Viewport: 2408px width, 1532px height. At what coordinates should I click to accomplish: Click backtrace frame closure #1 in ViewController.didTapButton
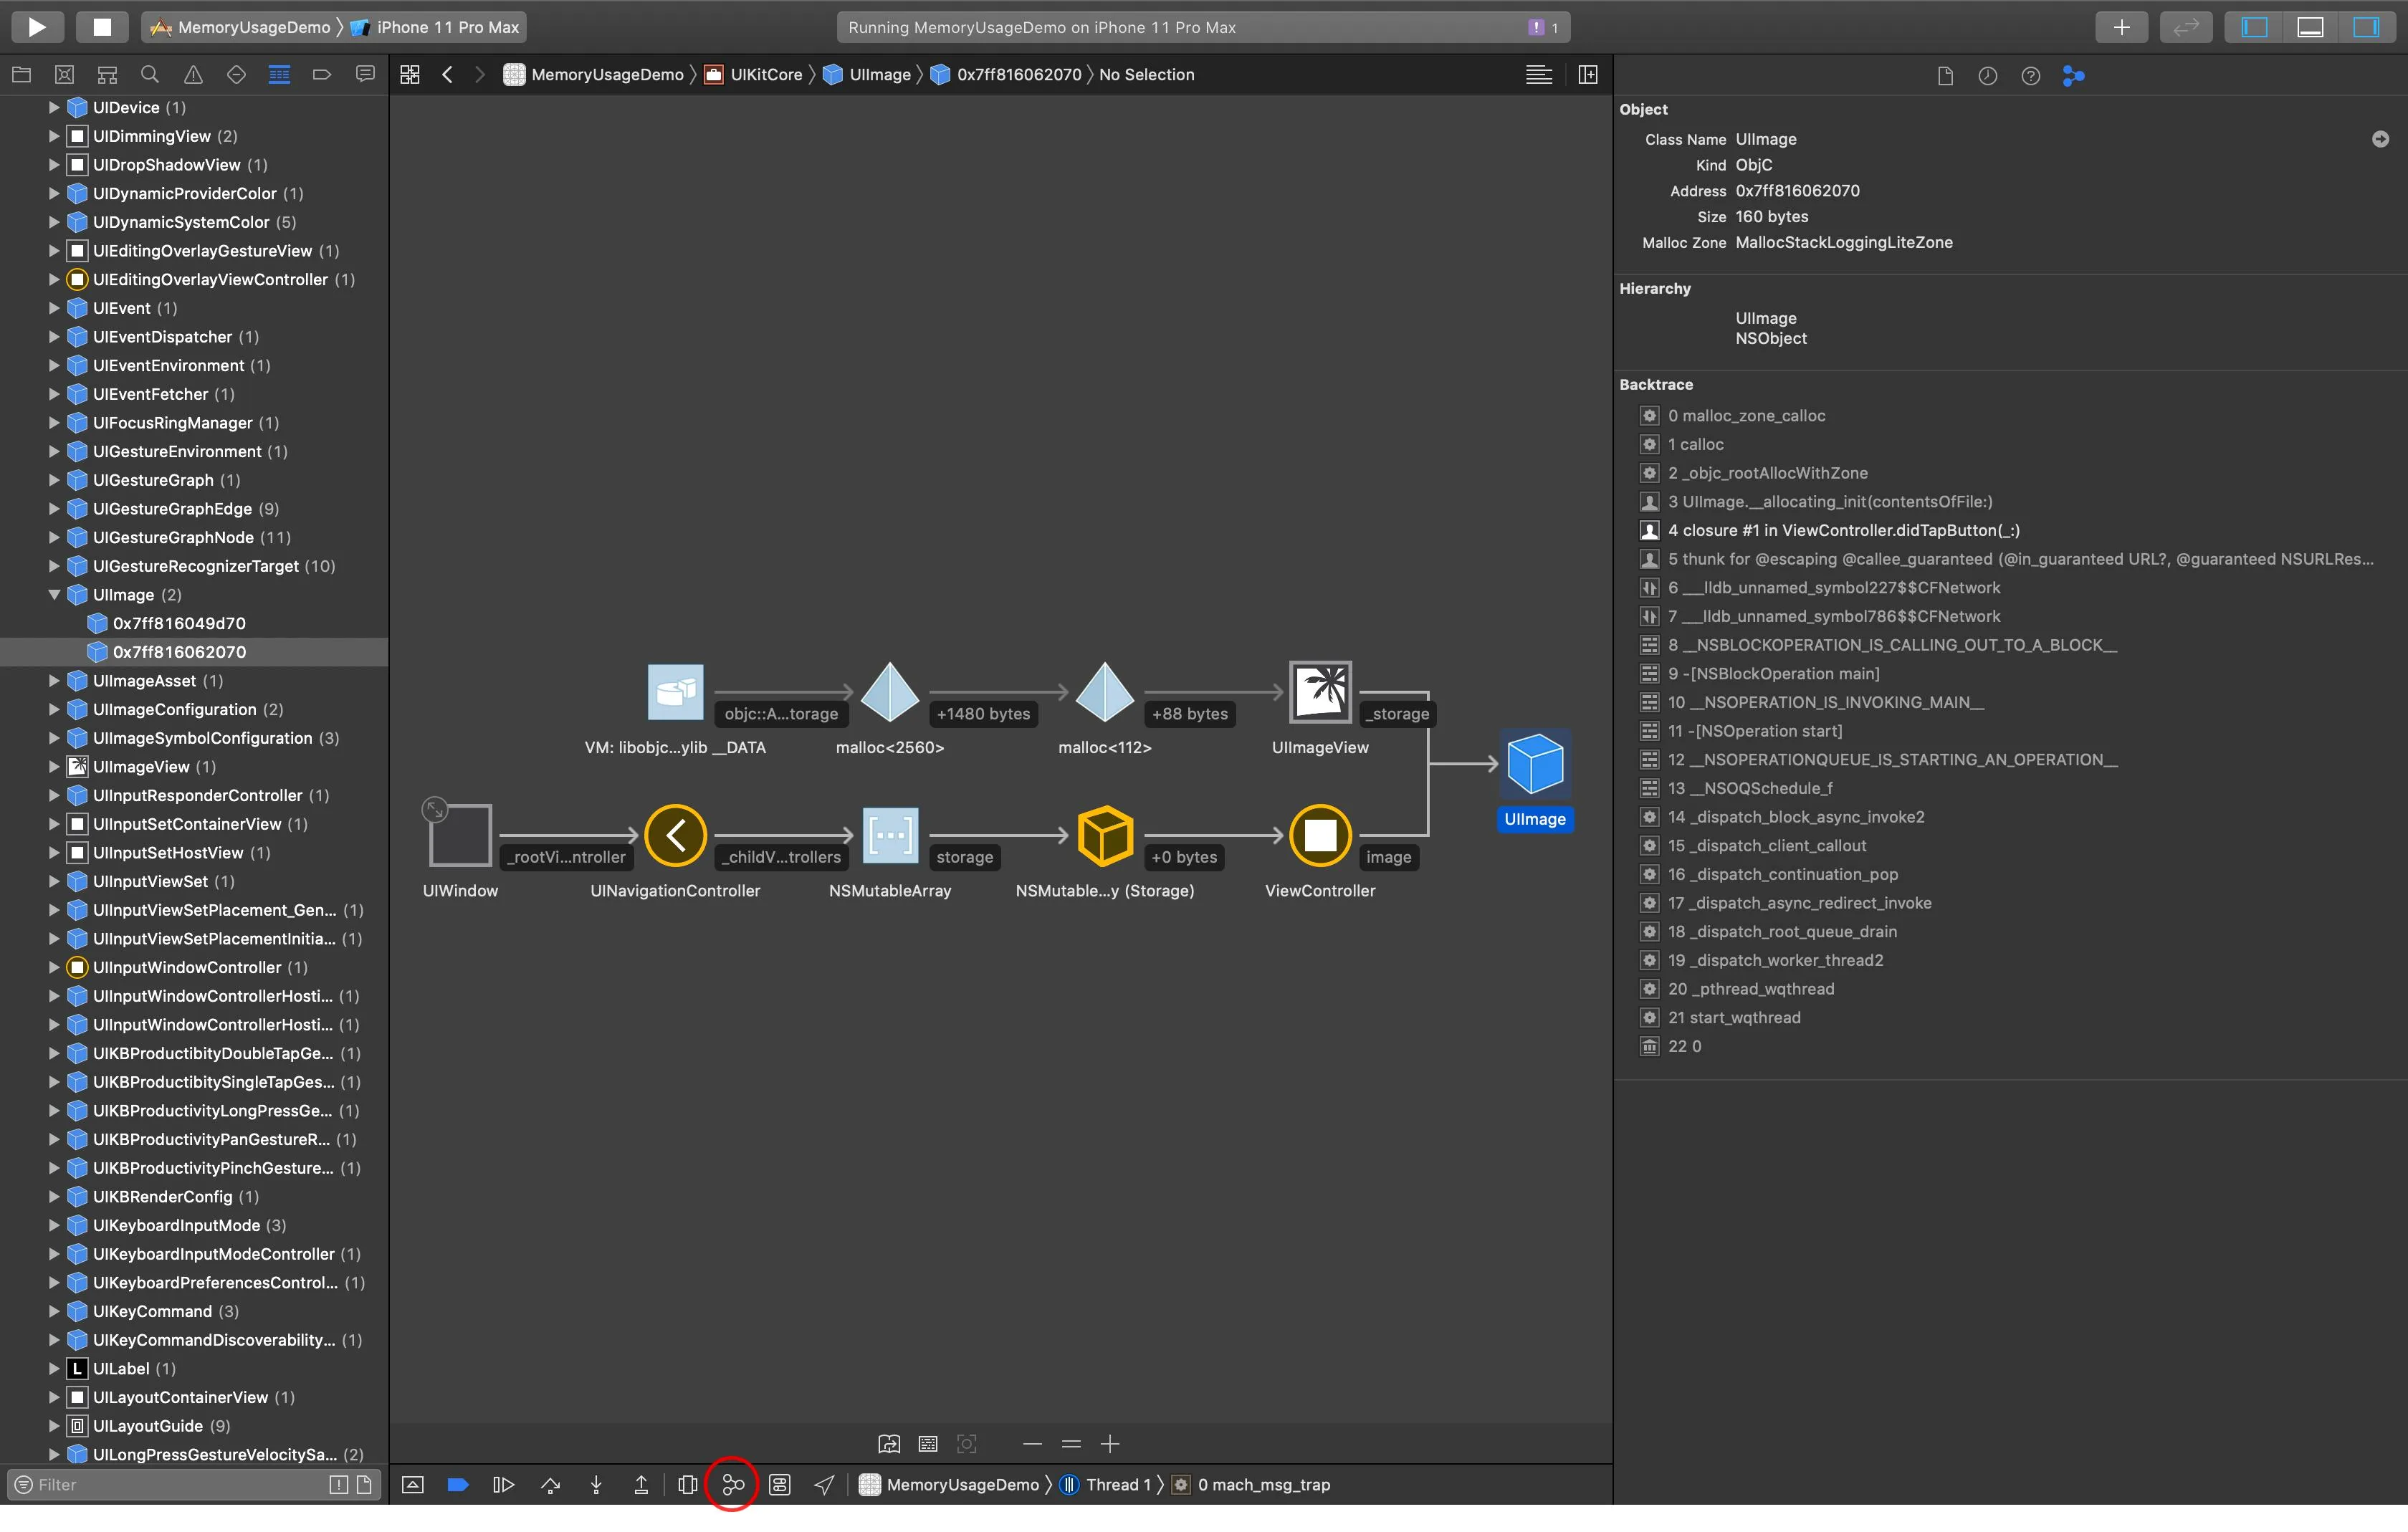click(x=1843, y=531)
